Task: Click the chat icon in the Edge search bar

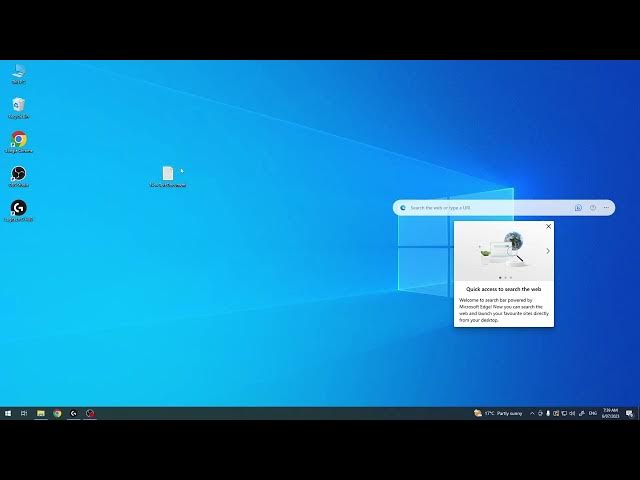Action: point(578,208)
